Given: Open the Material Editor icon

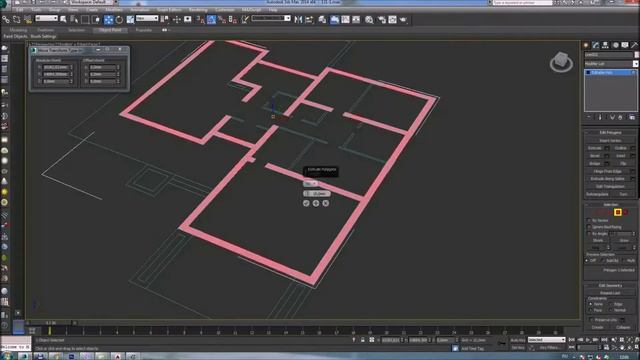Looking at the screenshot, I should [x=369, y=19].
